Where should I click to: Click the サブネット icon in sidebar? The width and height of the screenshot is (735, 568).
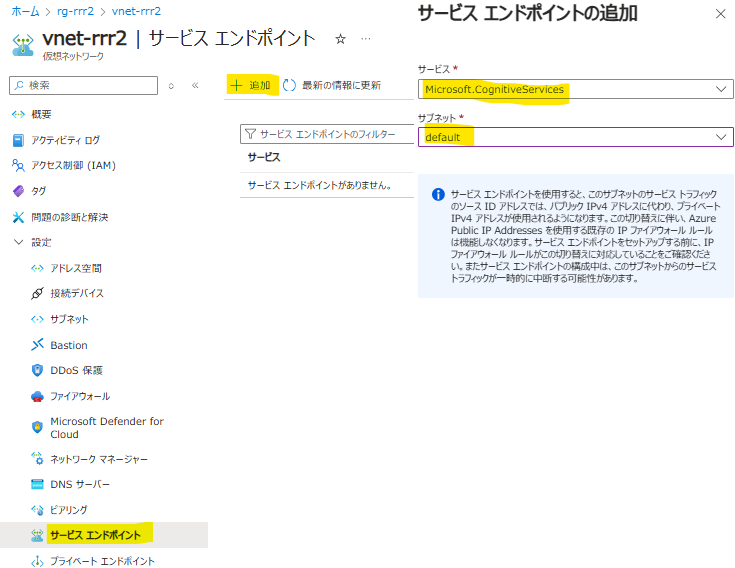point(37,319)
